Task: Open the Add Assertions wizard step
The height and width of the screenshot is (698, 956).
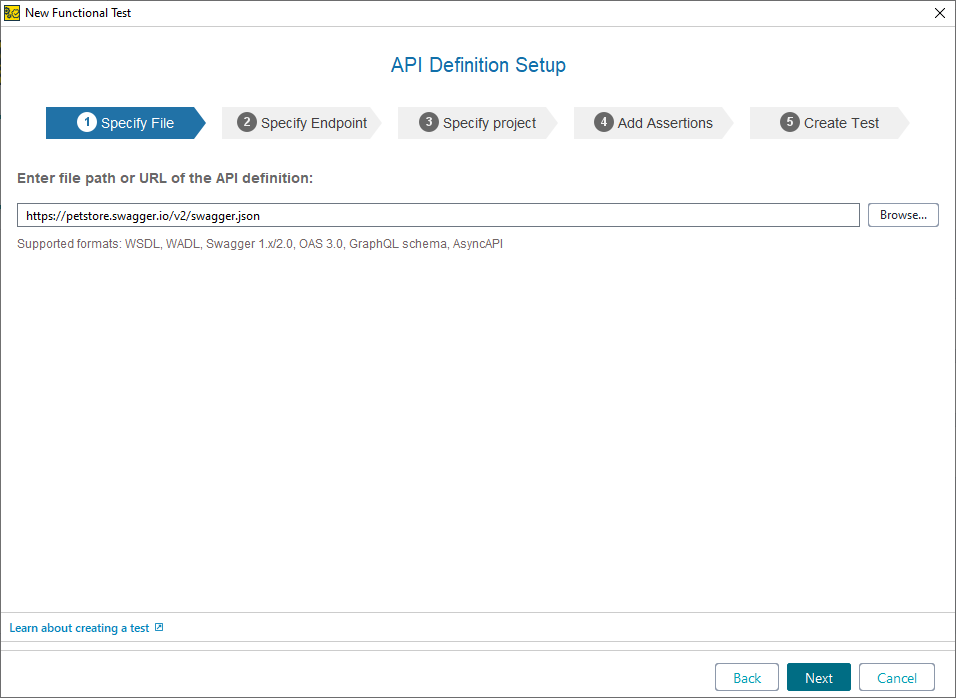Action: point(655,122)
